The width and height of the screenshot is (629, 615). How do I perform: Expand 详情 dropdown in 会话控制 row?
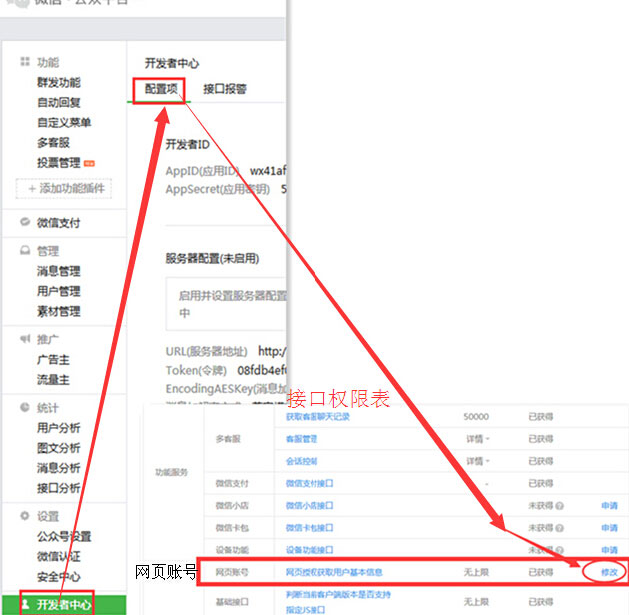coord(478,461)
